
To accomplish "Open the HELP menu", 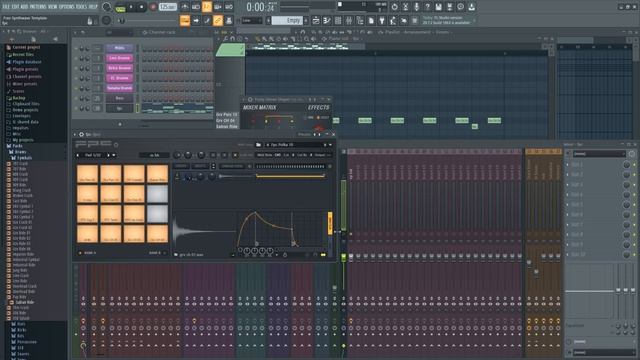I will click(93, 7).
